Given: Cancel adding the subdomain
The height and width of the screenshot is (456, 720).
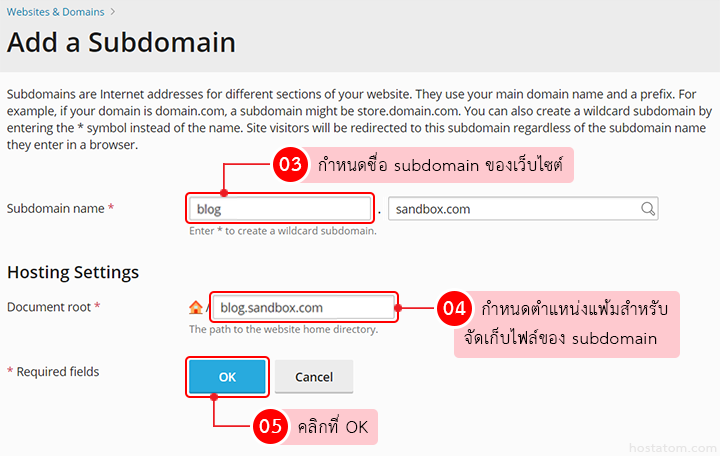Looking at the screenshot, I should 314,377.
